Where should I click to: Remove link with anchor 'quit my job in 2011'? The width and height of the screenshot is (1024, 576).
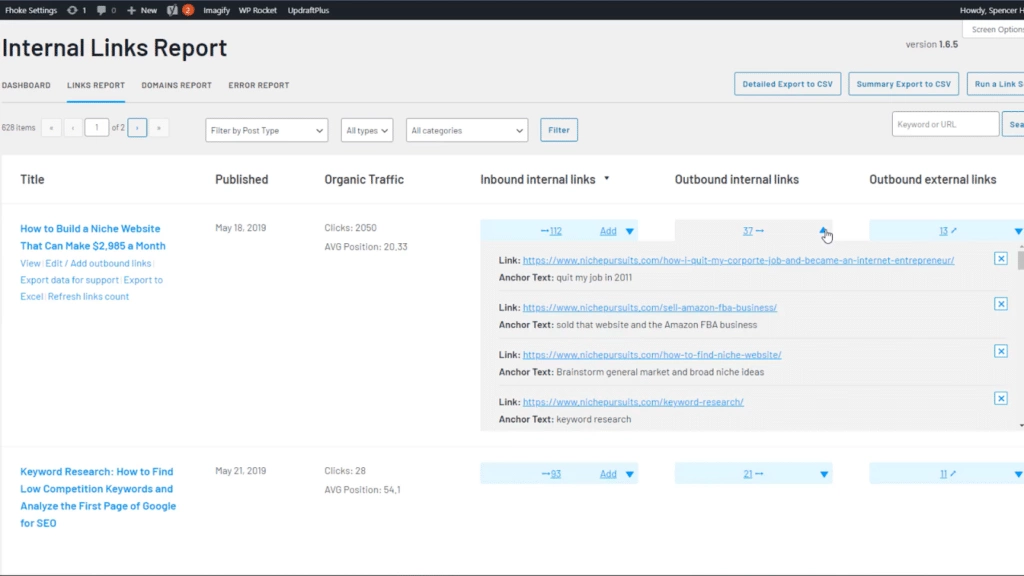1001,258
